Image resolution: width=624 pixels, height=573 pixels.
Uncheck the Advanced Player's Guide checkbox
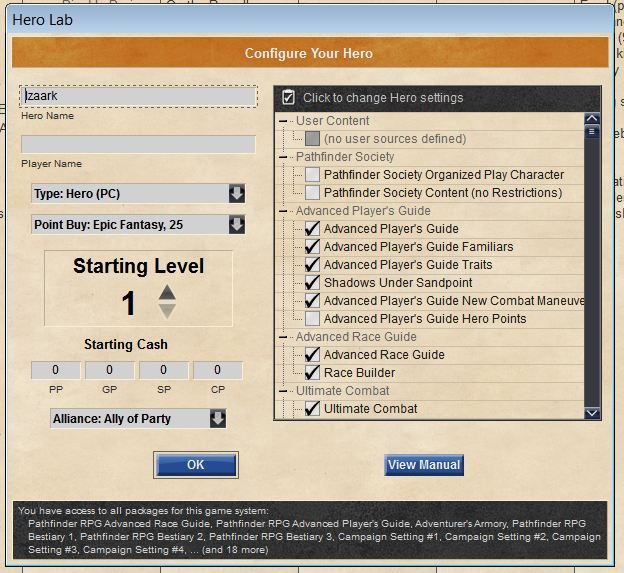pos(312,228)
